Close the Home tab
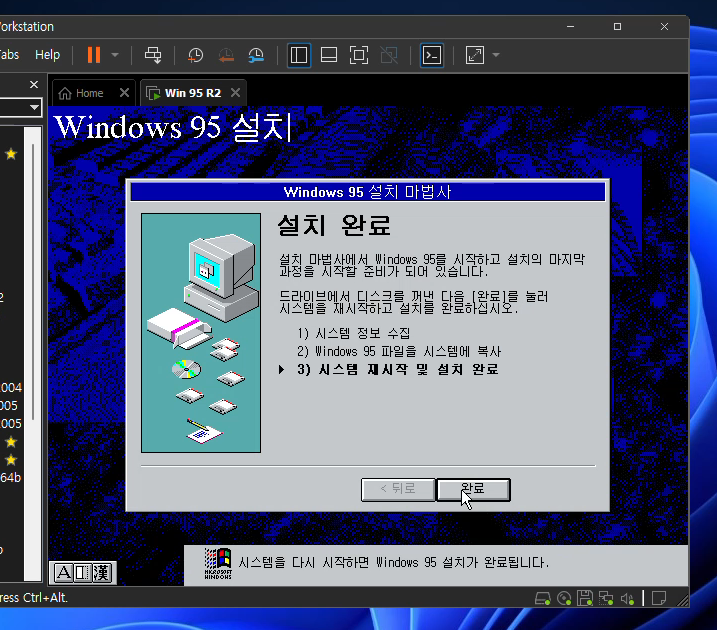This screenshot has height=630, width=717. coord(124,93)
